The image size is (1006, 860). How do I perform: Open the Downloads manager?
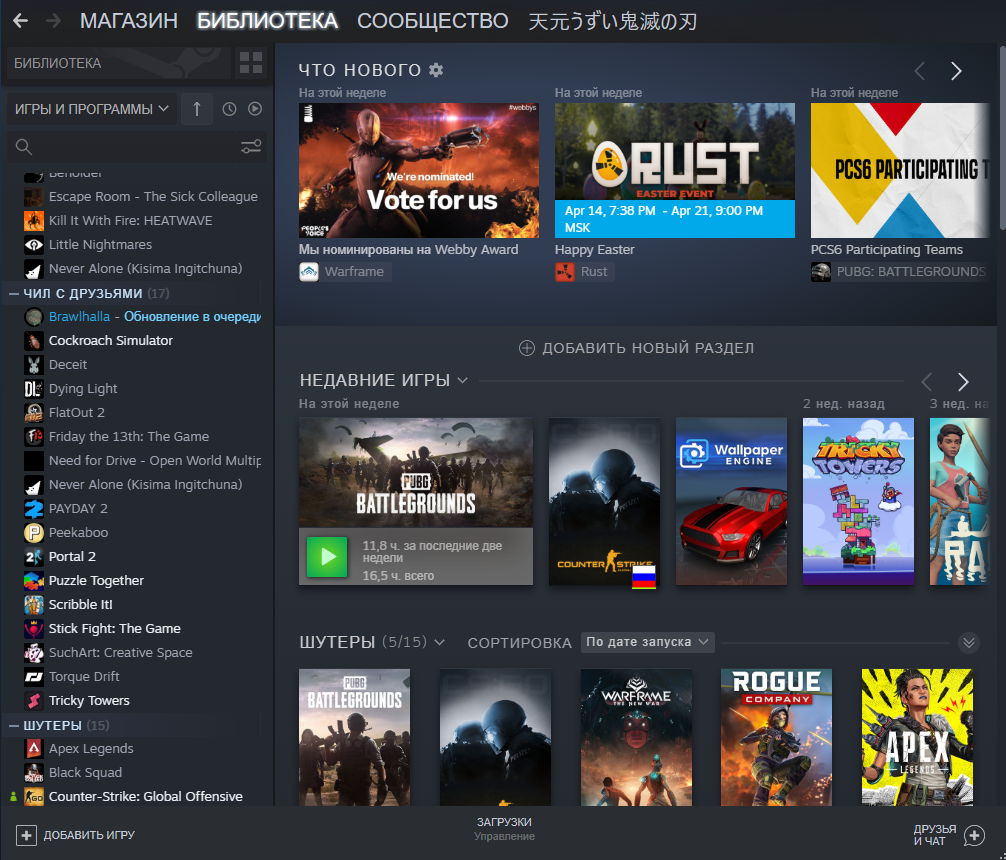click(504, 829)
